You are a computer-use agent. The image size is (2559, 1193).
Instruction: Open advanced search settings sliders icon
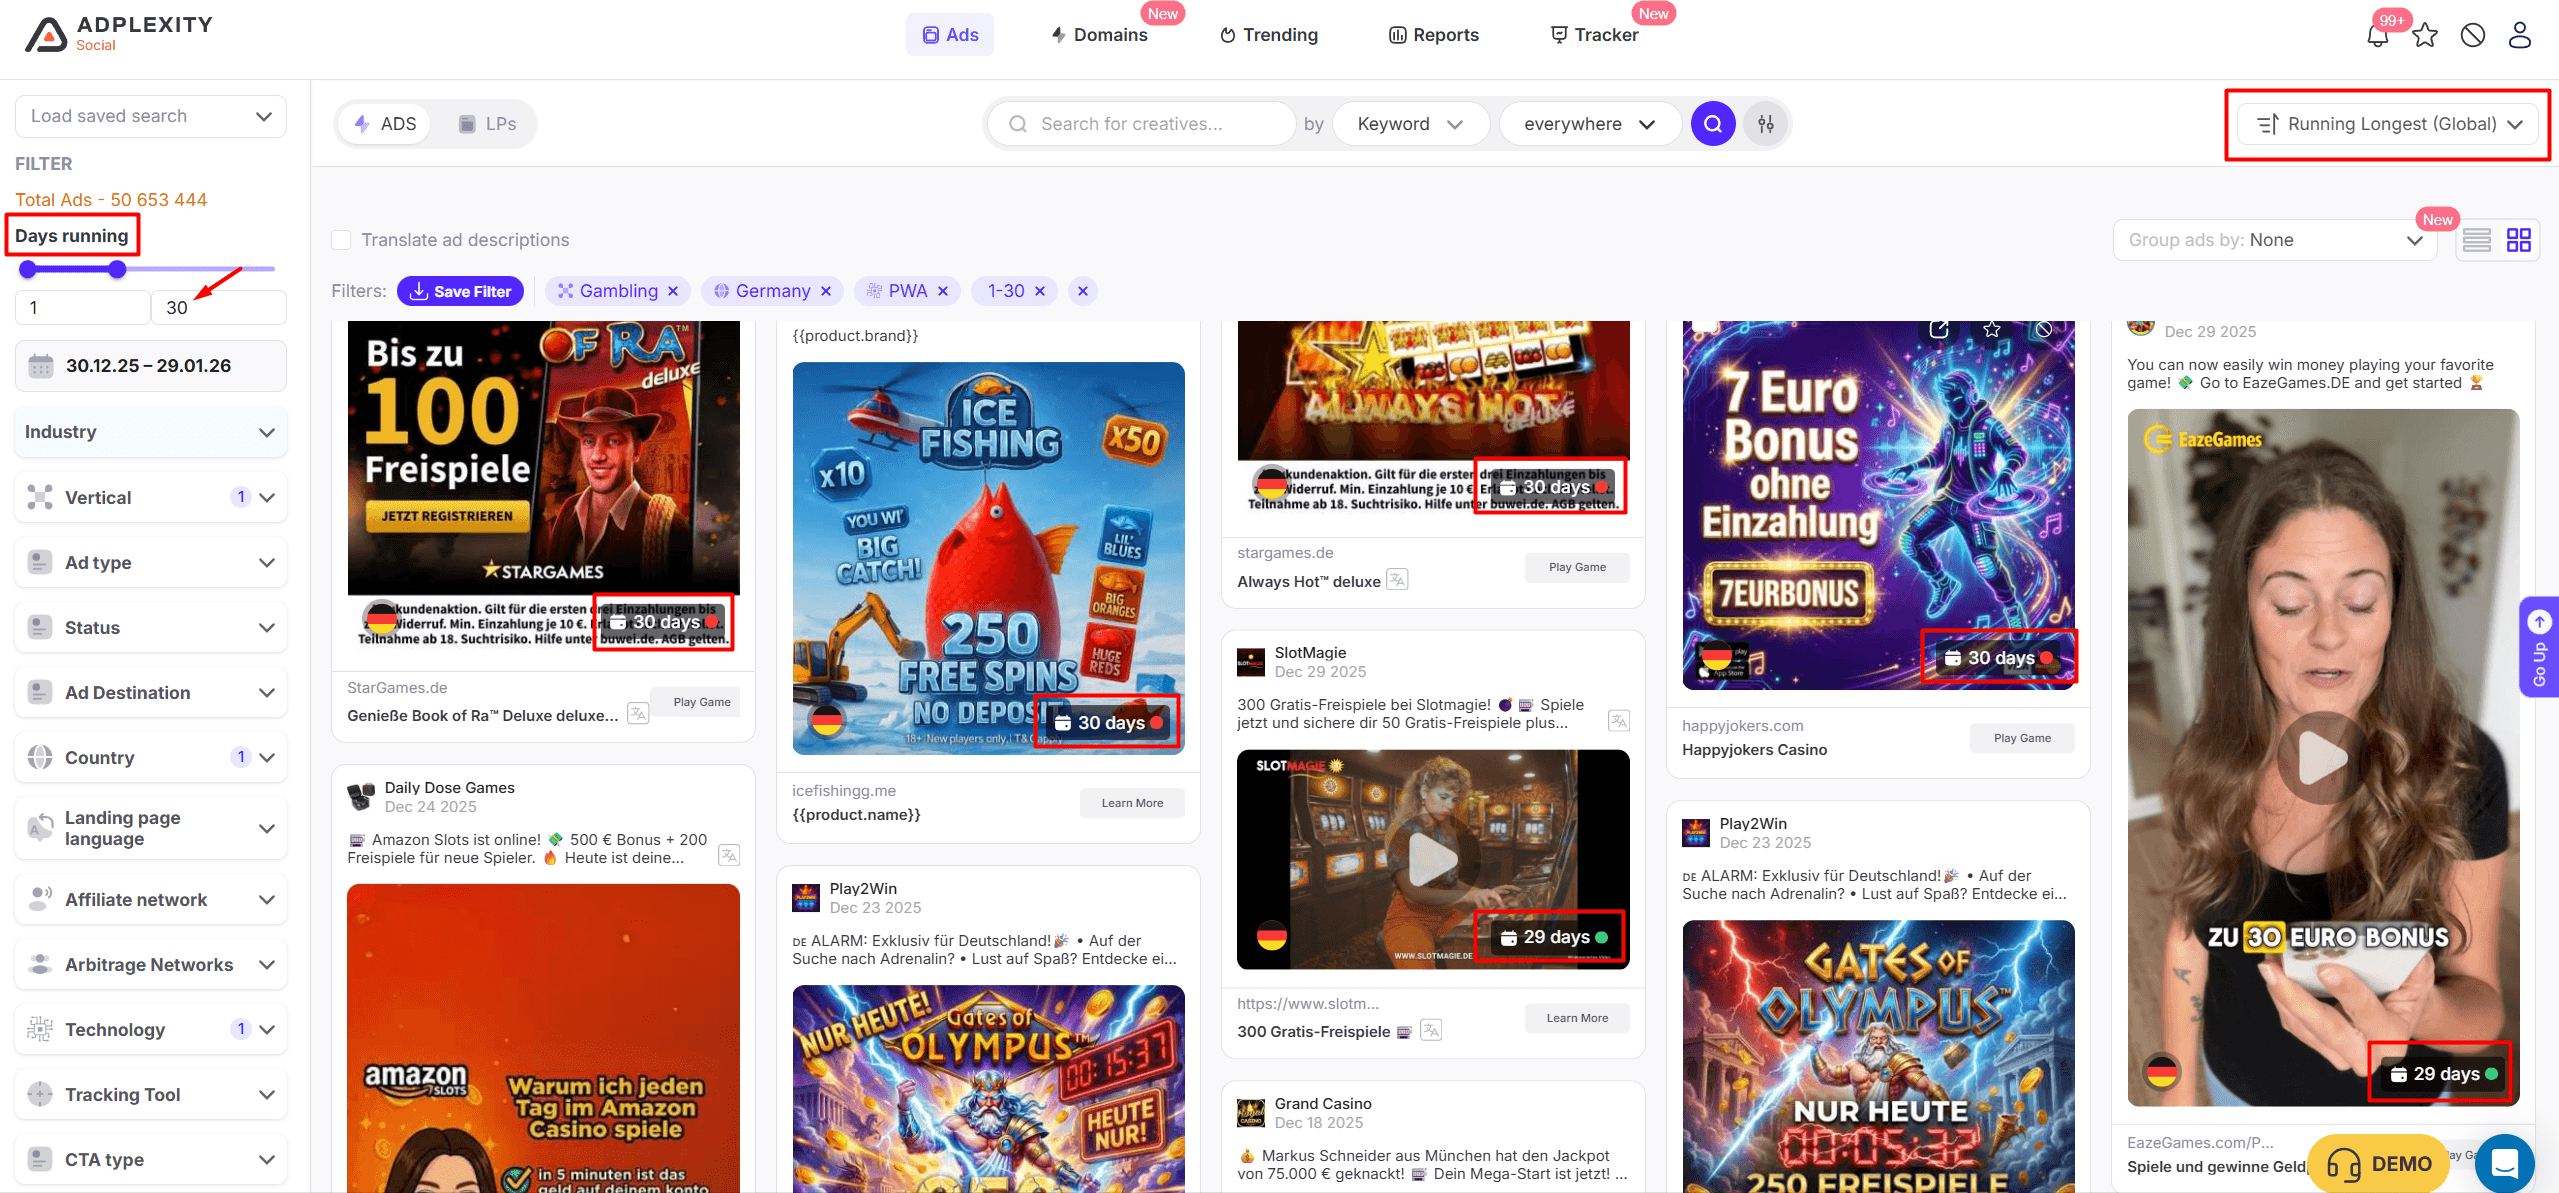coord(1766,124)
